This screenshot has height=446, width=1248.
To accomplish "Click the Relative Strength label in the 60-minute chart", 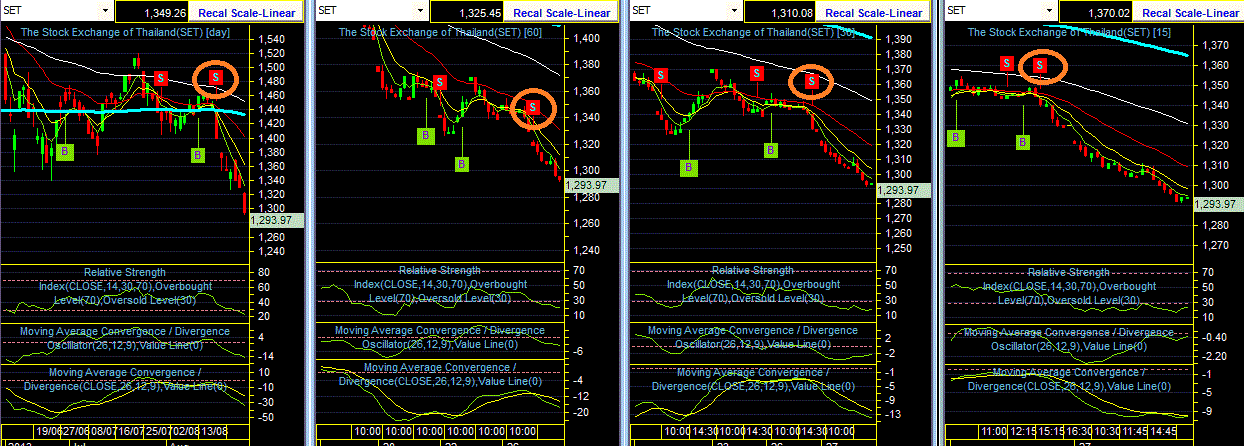I will pyautogui.click(x=440, y=270).
